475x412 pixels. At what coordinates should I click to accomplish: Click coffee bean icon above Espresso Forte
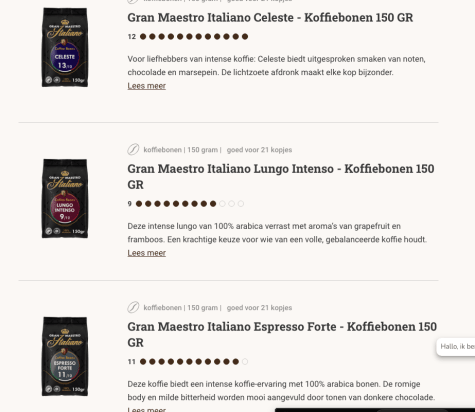133,307
